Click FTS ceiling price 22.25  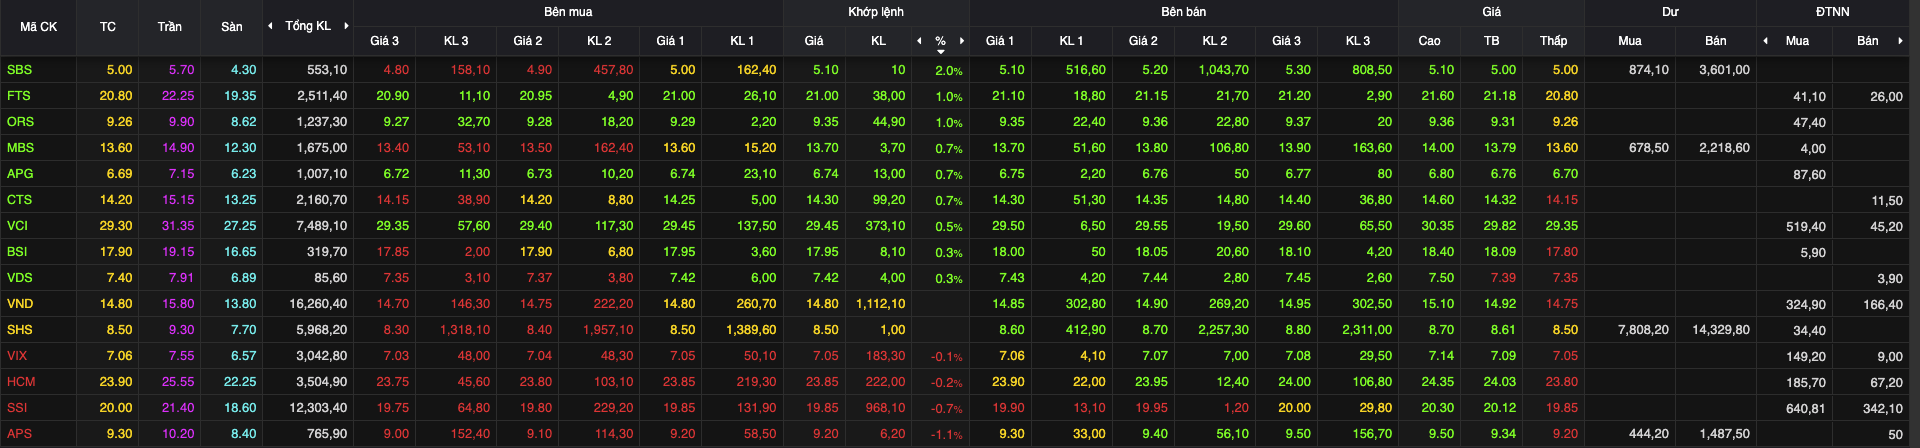(178, 96)
